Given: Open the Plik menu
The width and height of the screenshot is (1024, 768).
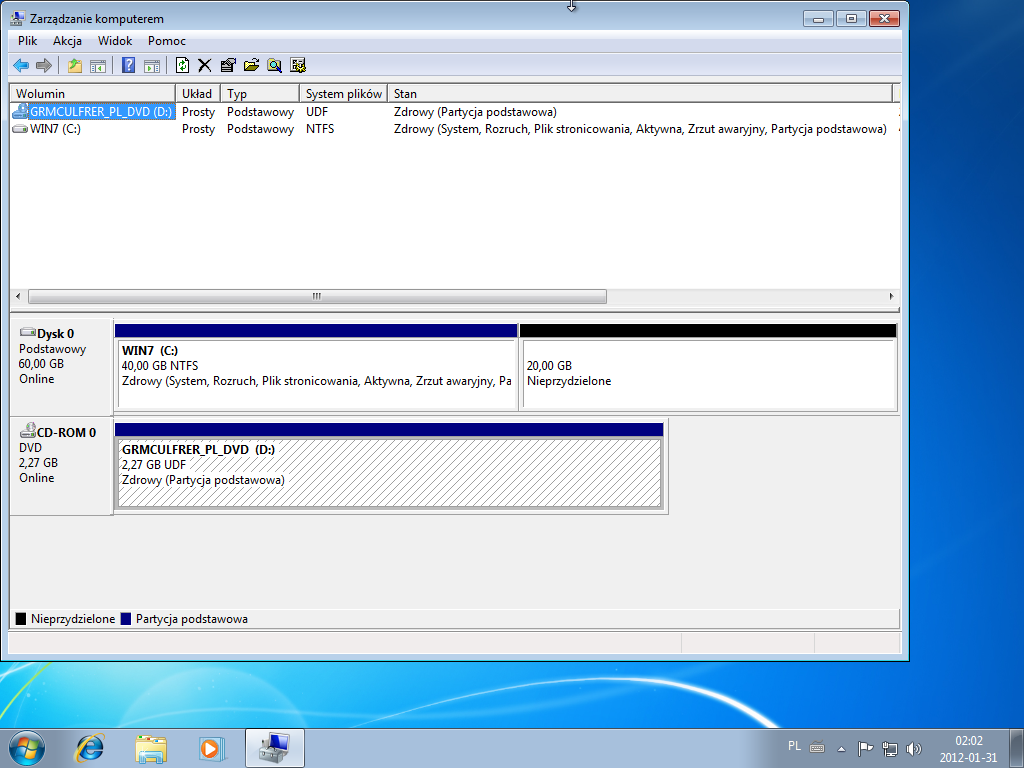Looking at the screenshot, I should [27, 40].
